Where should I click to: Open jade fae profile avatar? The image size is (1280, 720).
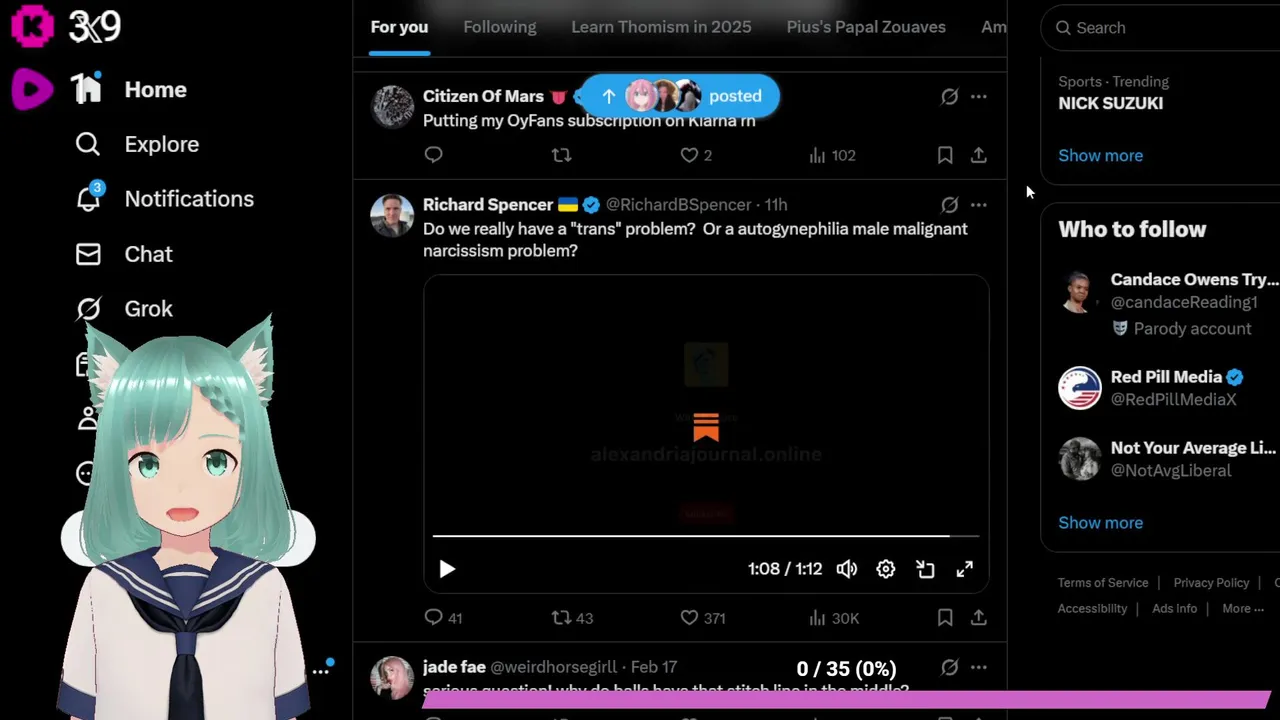(392, 677)
